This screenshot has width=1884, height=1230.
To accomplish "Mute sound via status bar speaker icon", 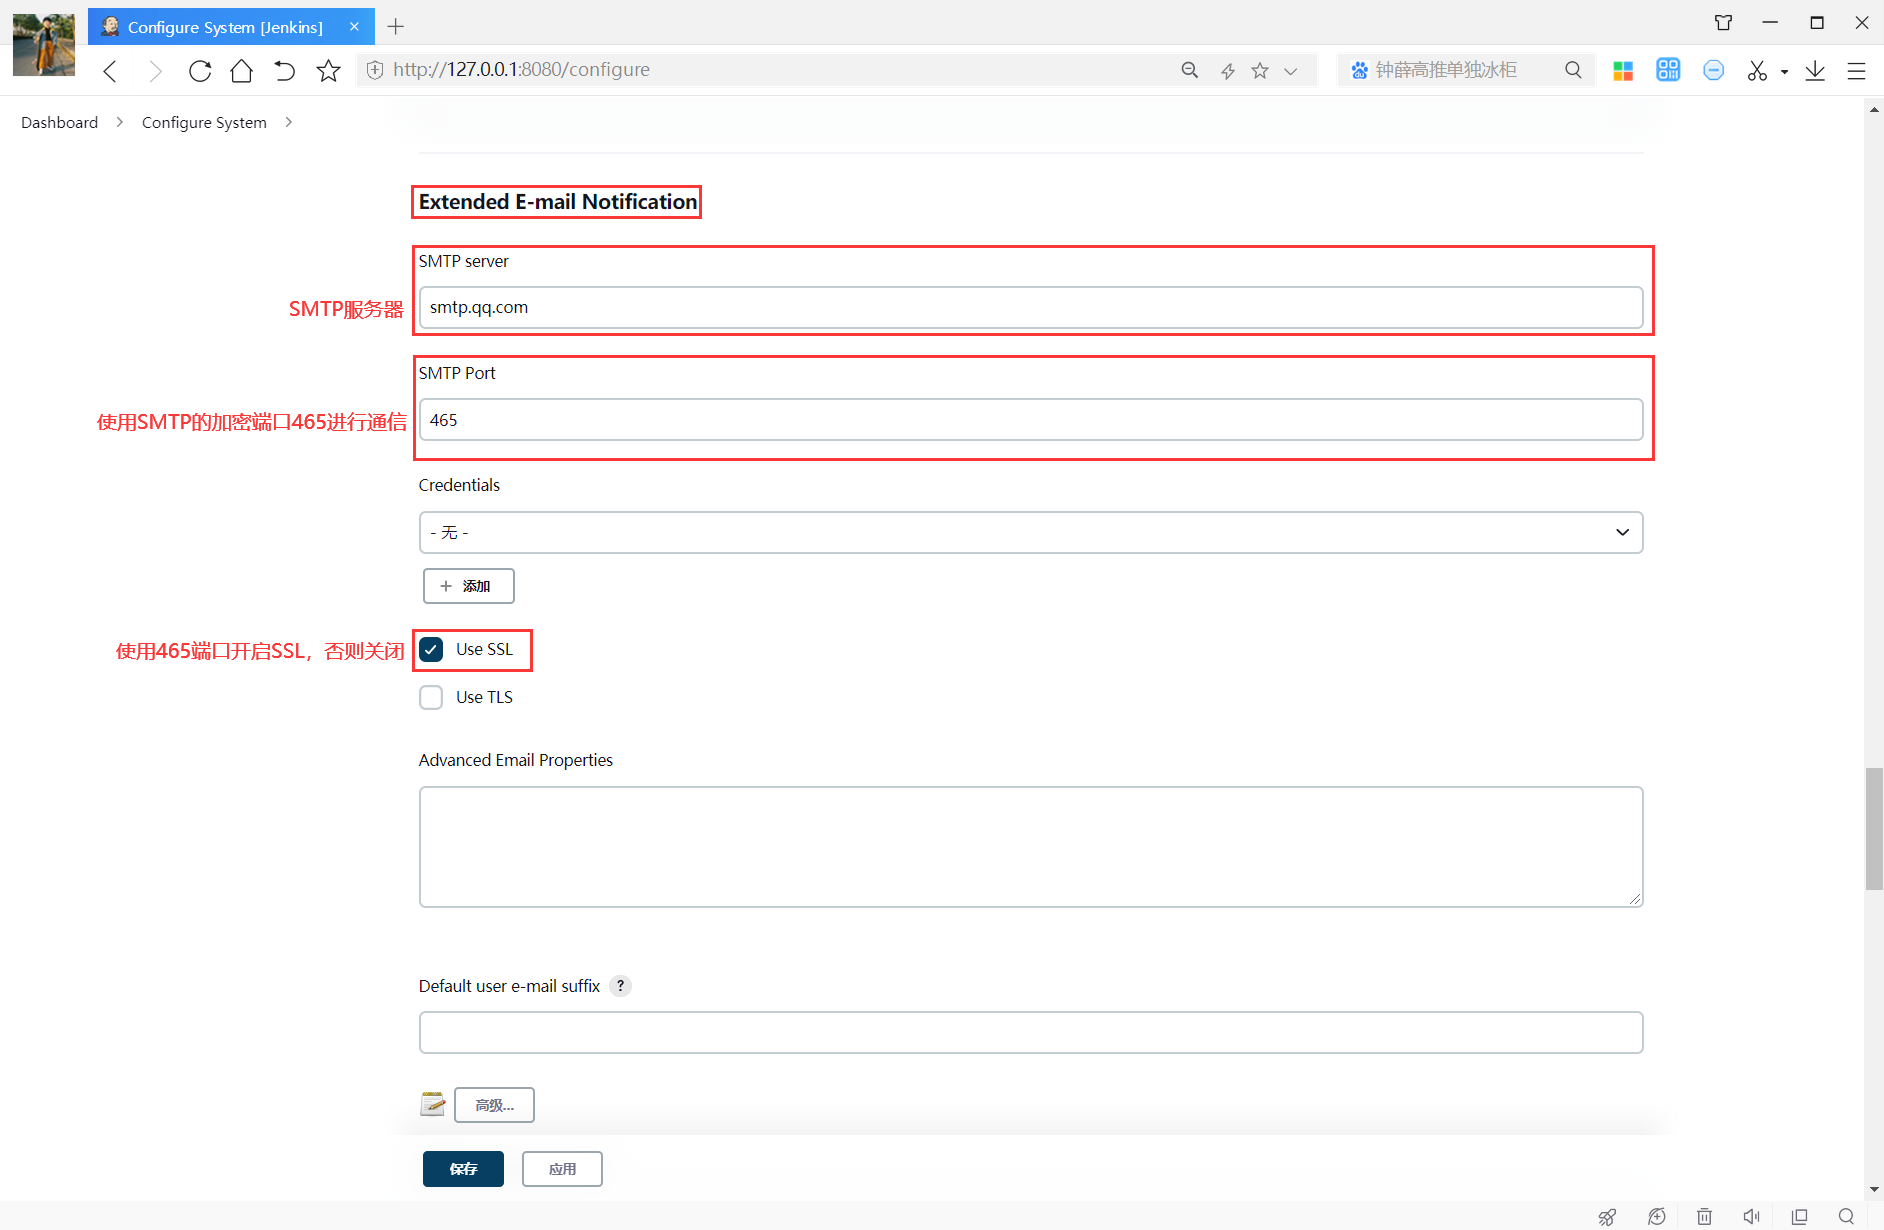I will pos(1751,1216).
